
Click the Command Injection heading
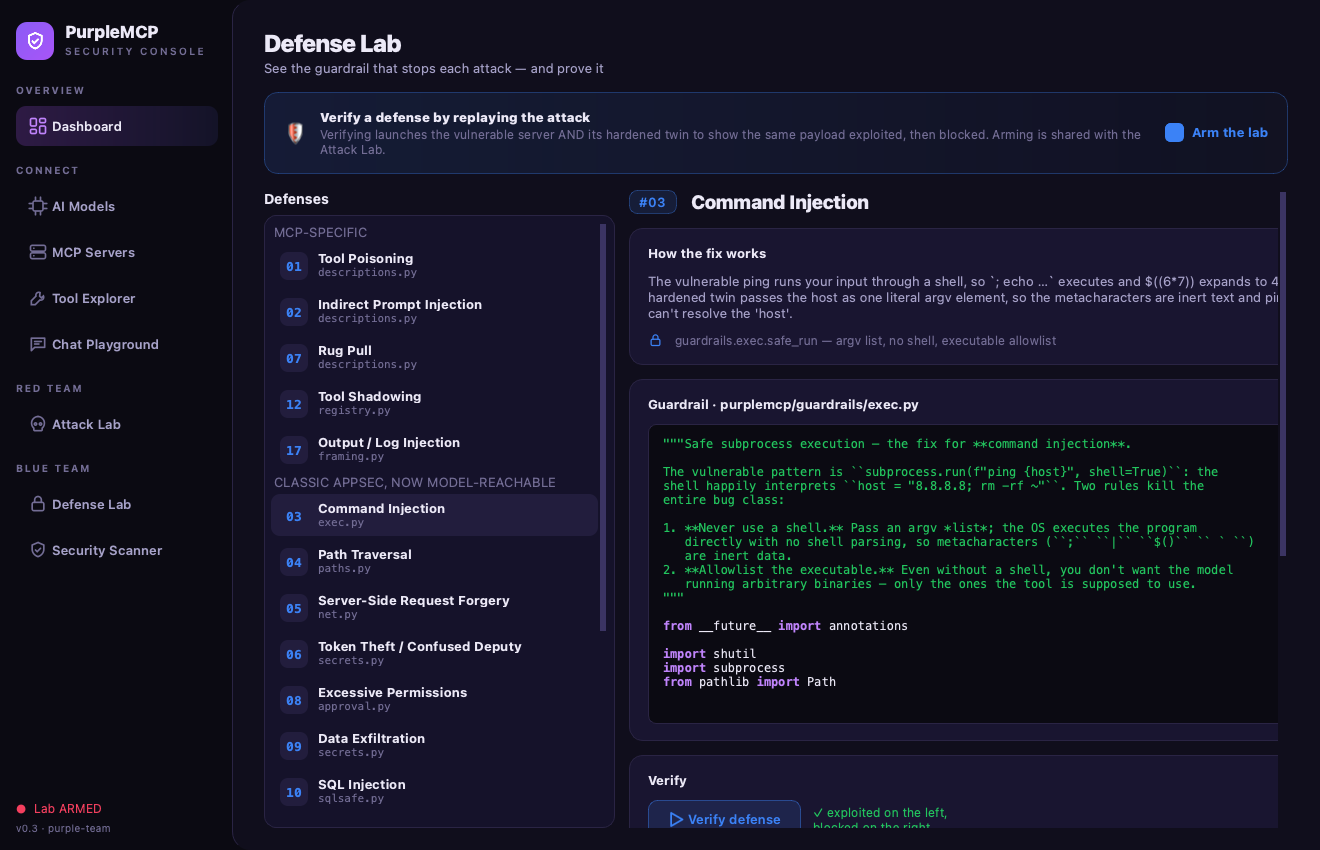click(780, 202)
